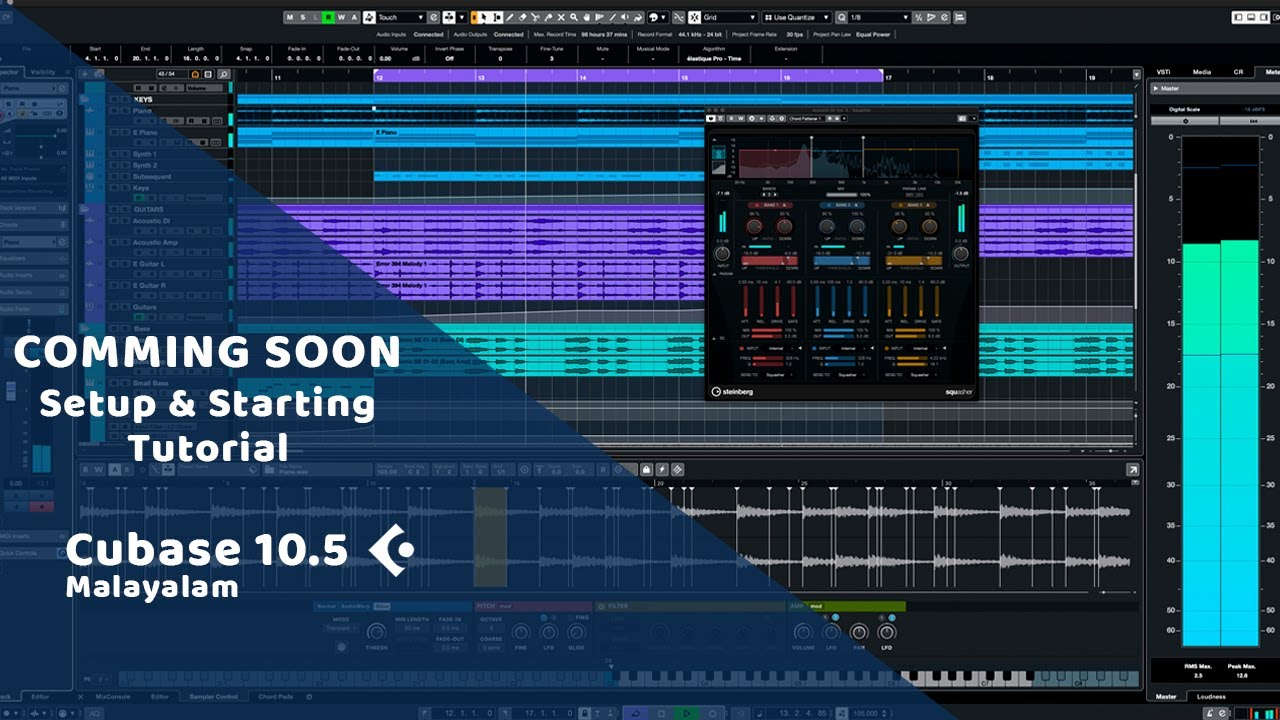Image resolution: width=1280 pixels, height=720 pixels.
Task: Click the Squasher Input gain knob
Action: coord(722,254)
